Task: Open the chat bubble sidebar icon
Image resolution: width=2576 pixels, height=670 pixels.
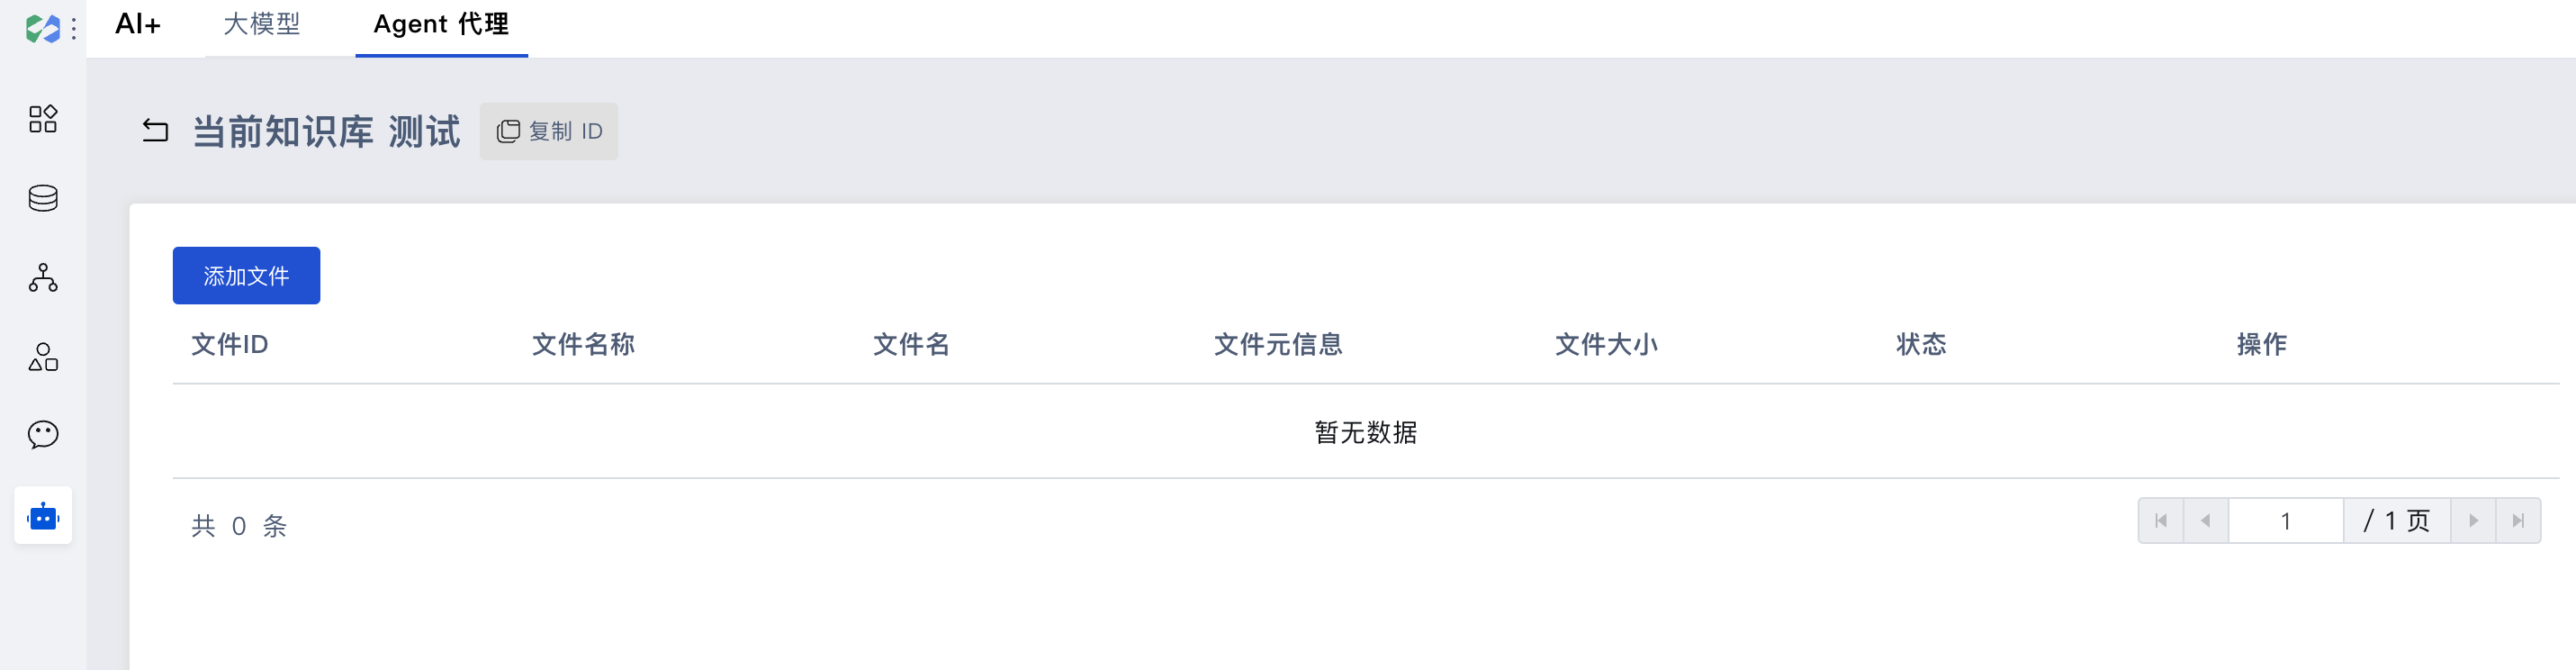Action: pos(43,435)
